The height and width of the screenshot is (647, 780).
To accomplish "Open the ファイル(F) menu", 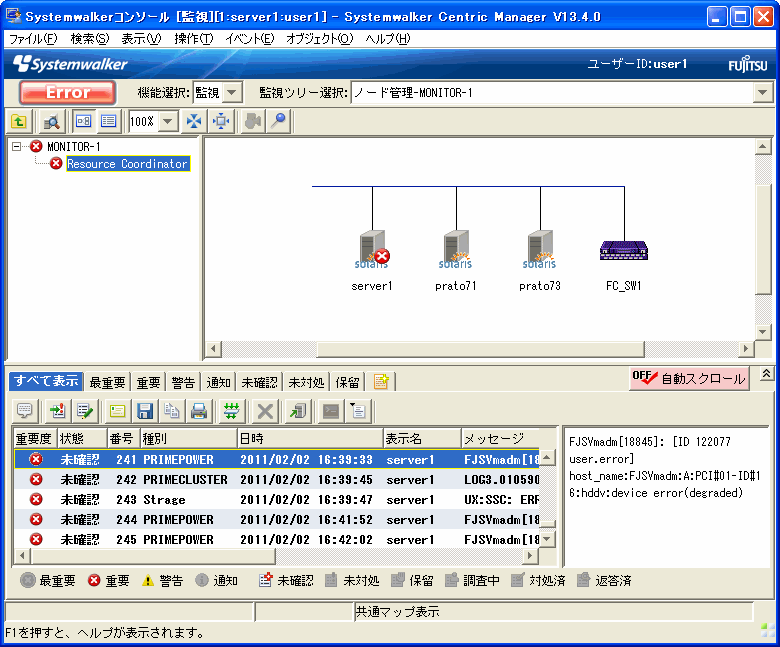I will pos(33,39).
